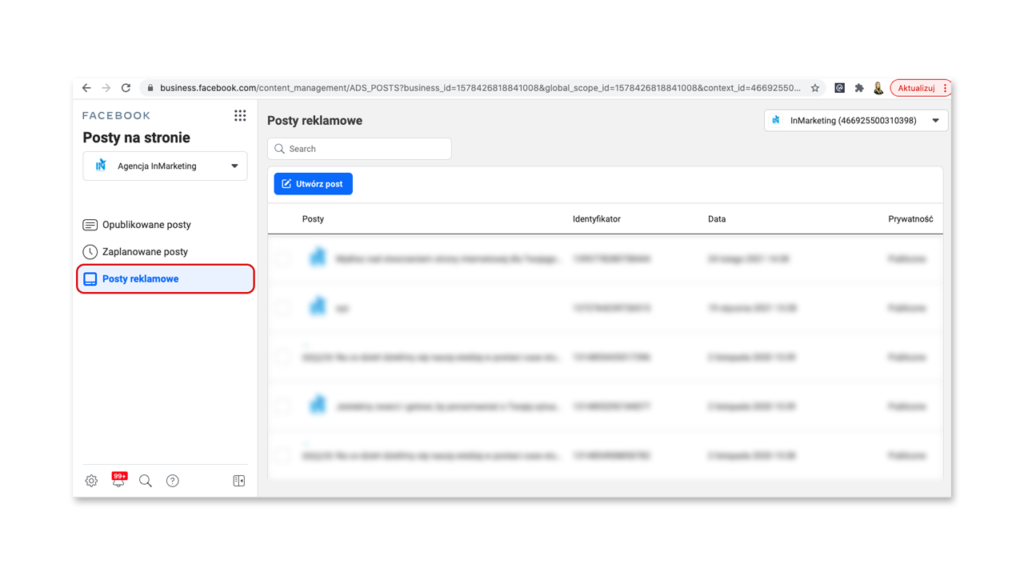View site info via the padlock icon
The image size is (1024, 576).
pos(150,88)
